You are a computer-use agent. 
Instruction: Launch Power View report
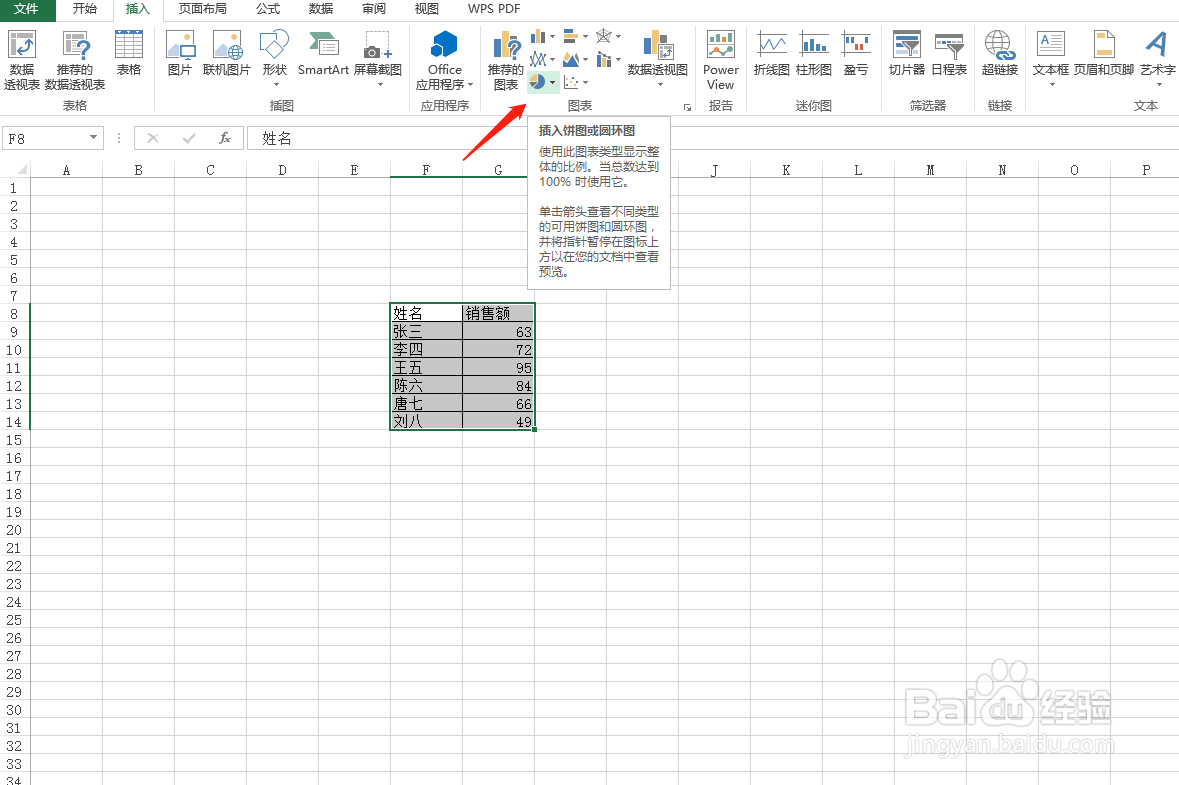[720, 60]
